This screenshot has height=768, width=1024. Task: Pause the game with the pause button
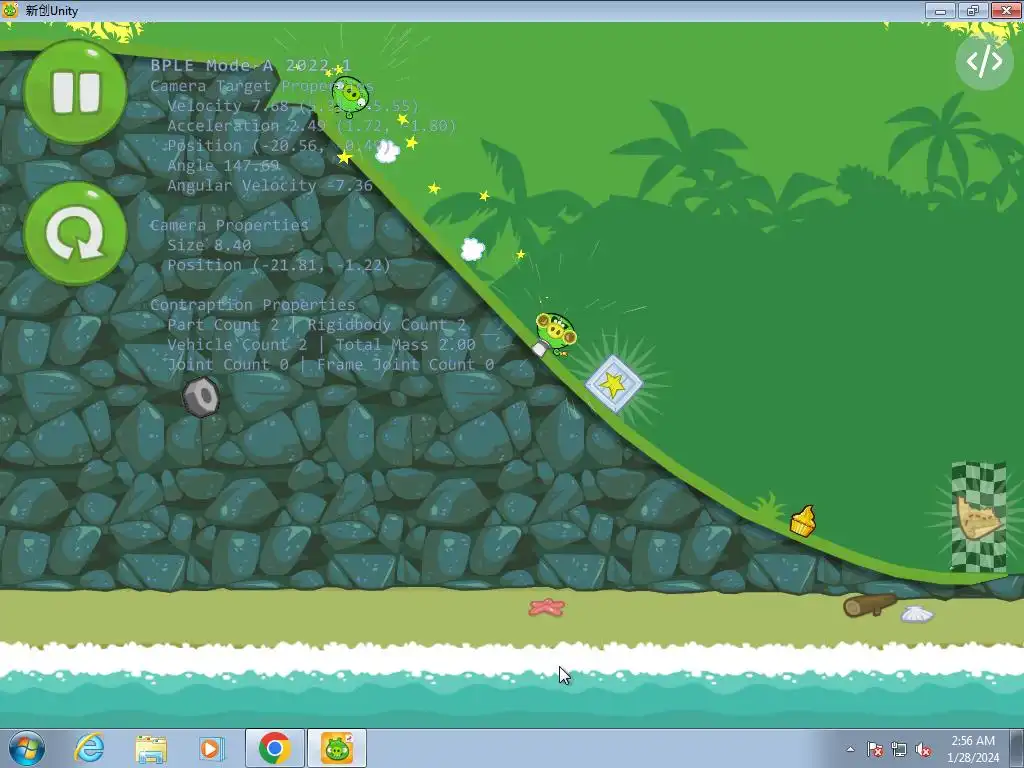[x=75, y=92]
